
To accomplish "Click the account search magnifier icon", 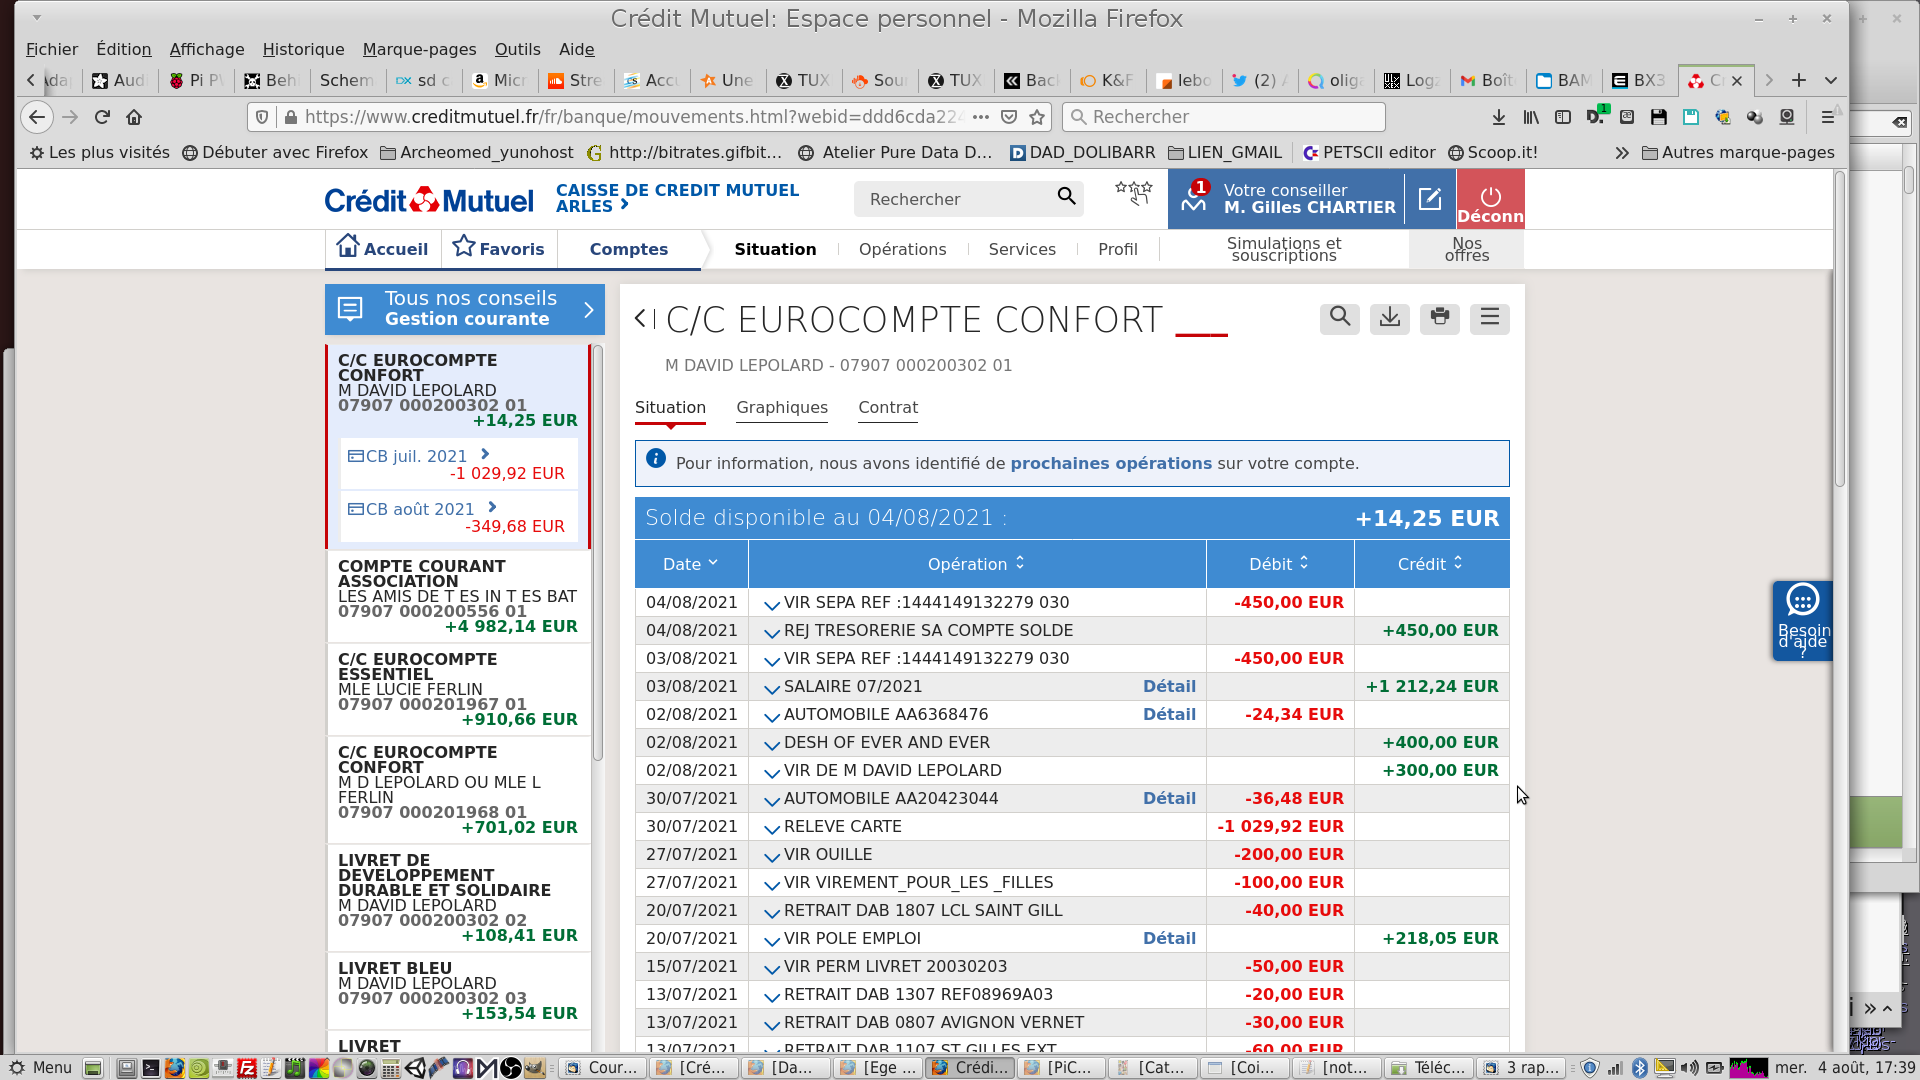I will [x=1339, y=318].
